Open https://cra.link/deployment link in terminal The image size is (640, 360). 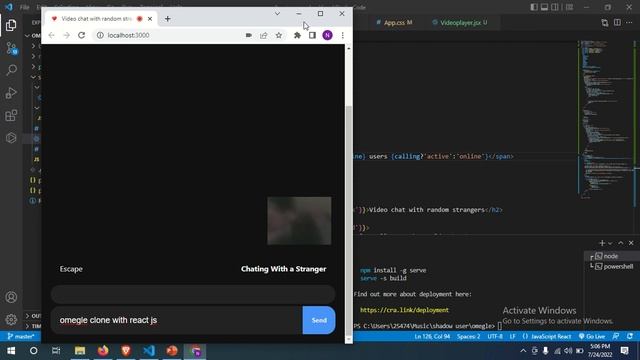404,310
